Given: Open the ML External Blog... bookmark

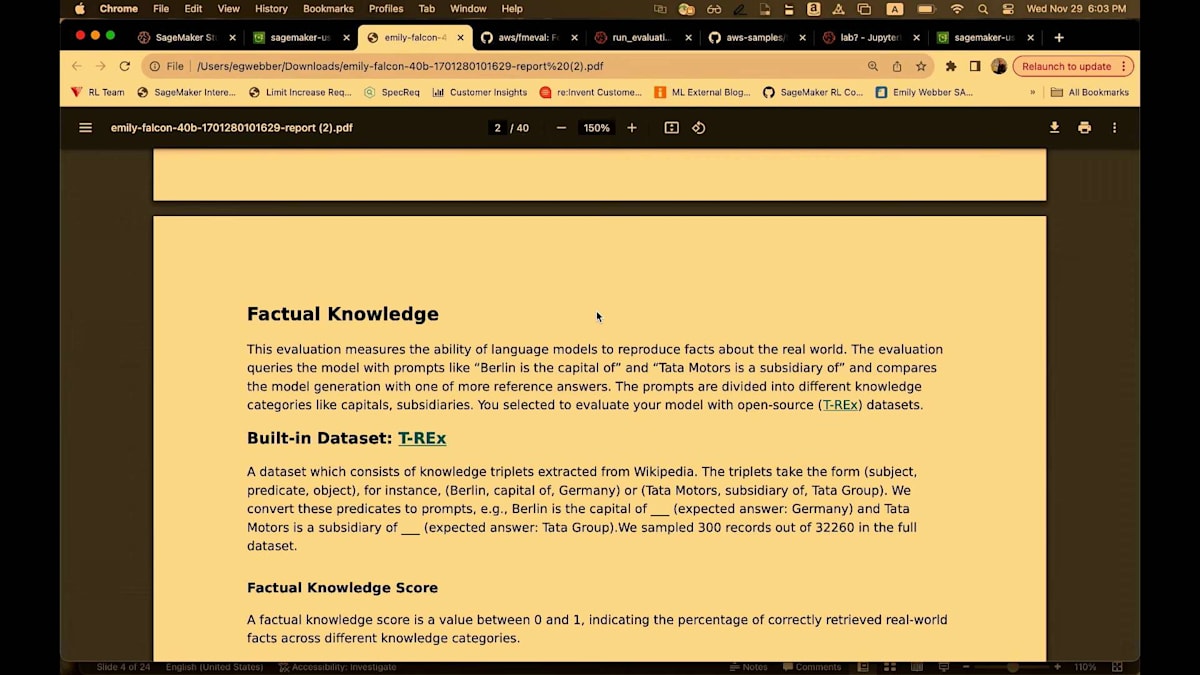Looking at the screenshot, I should pos(702,92).
